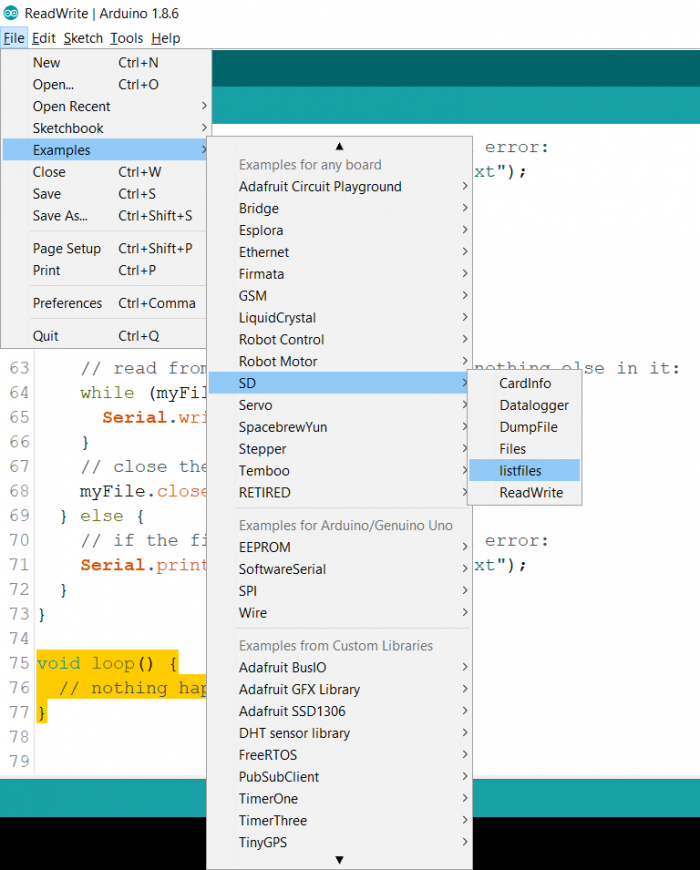Expand the Adafruit SSD1306 examples submenu
This screenshot has height=870, width=700.
tap(339, 711)
